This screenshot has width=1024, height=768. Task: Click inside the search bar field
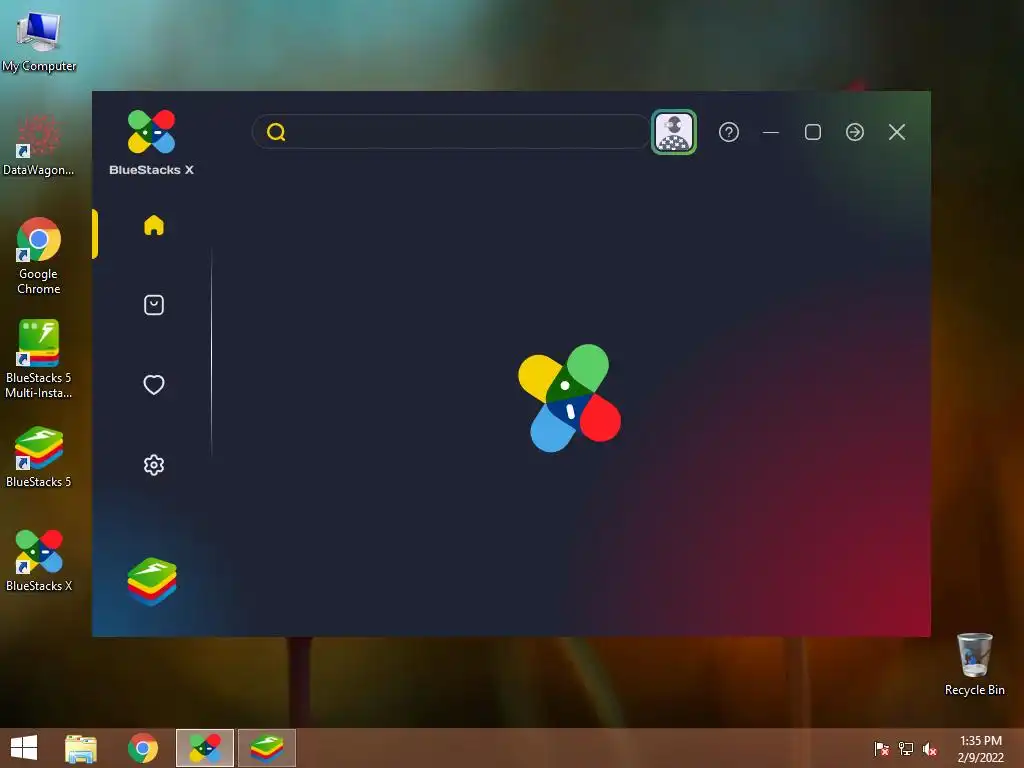click(451, 132)
